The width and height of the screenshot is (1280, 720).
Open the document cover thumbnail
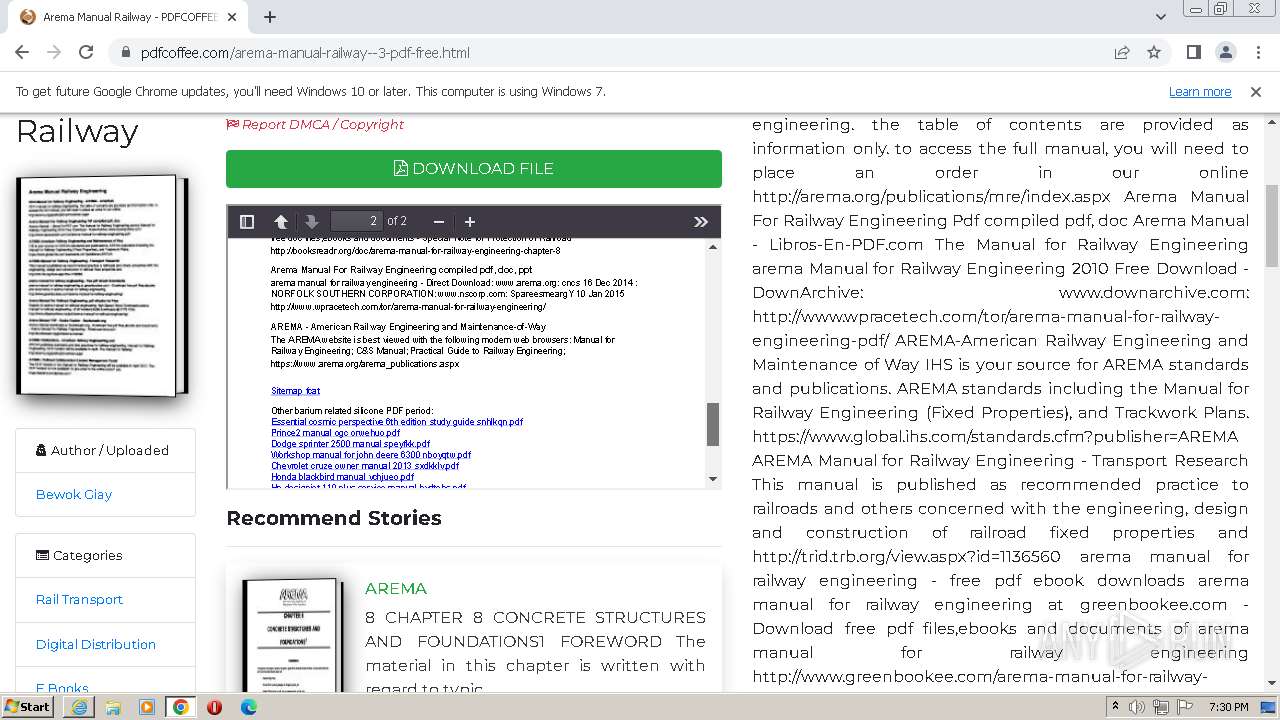(102, 286)
